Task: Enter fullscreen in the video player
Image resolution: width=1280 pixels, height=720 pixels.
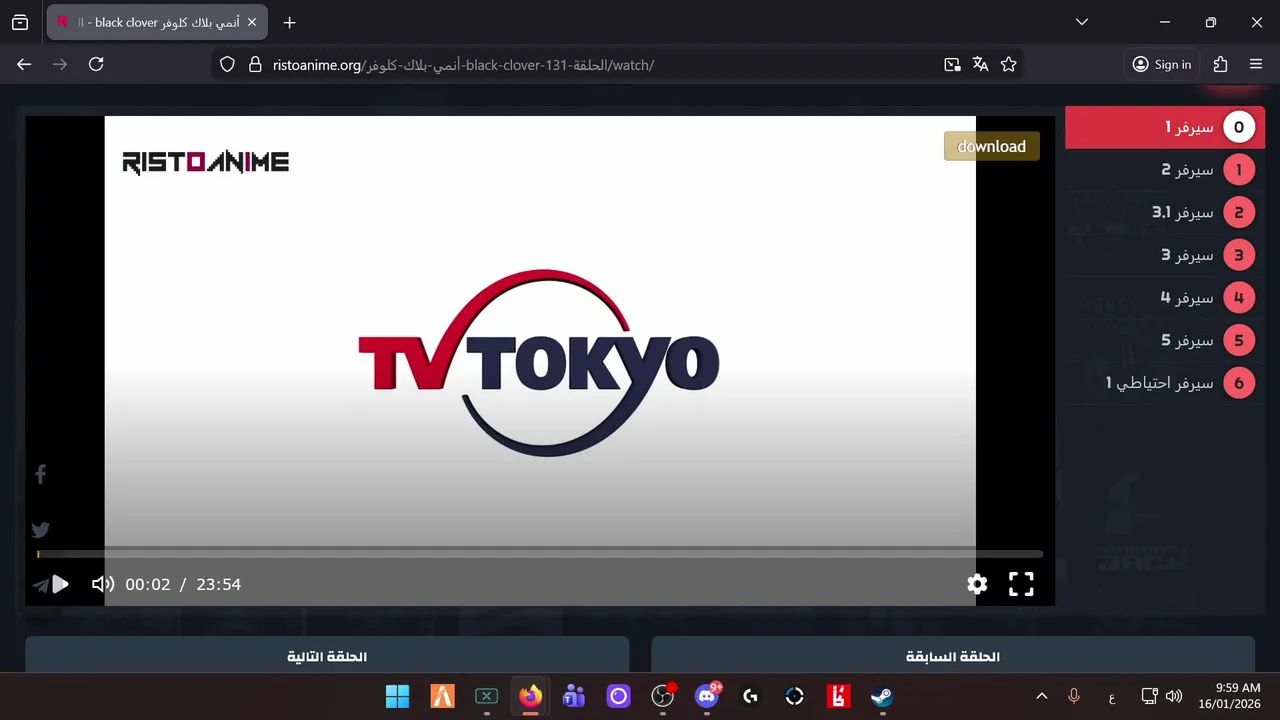Action: [1021, 584]
